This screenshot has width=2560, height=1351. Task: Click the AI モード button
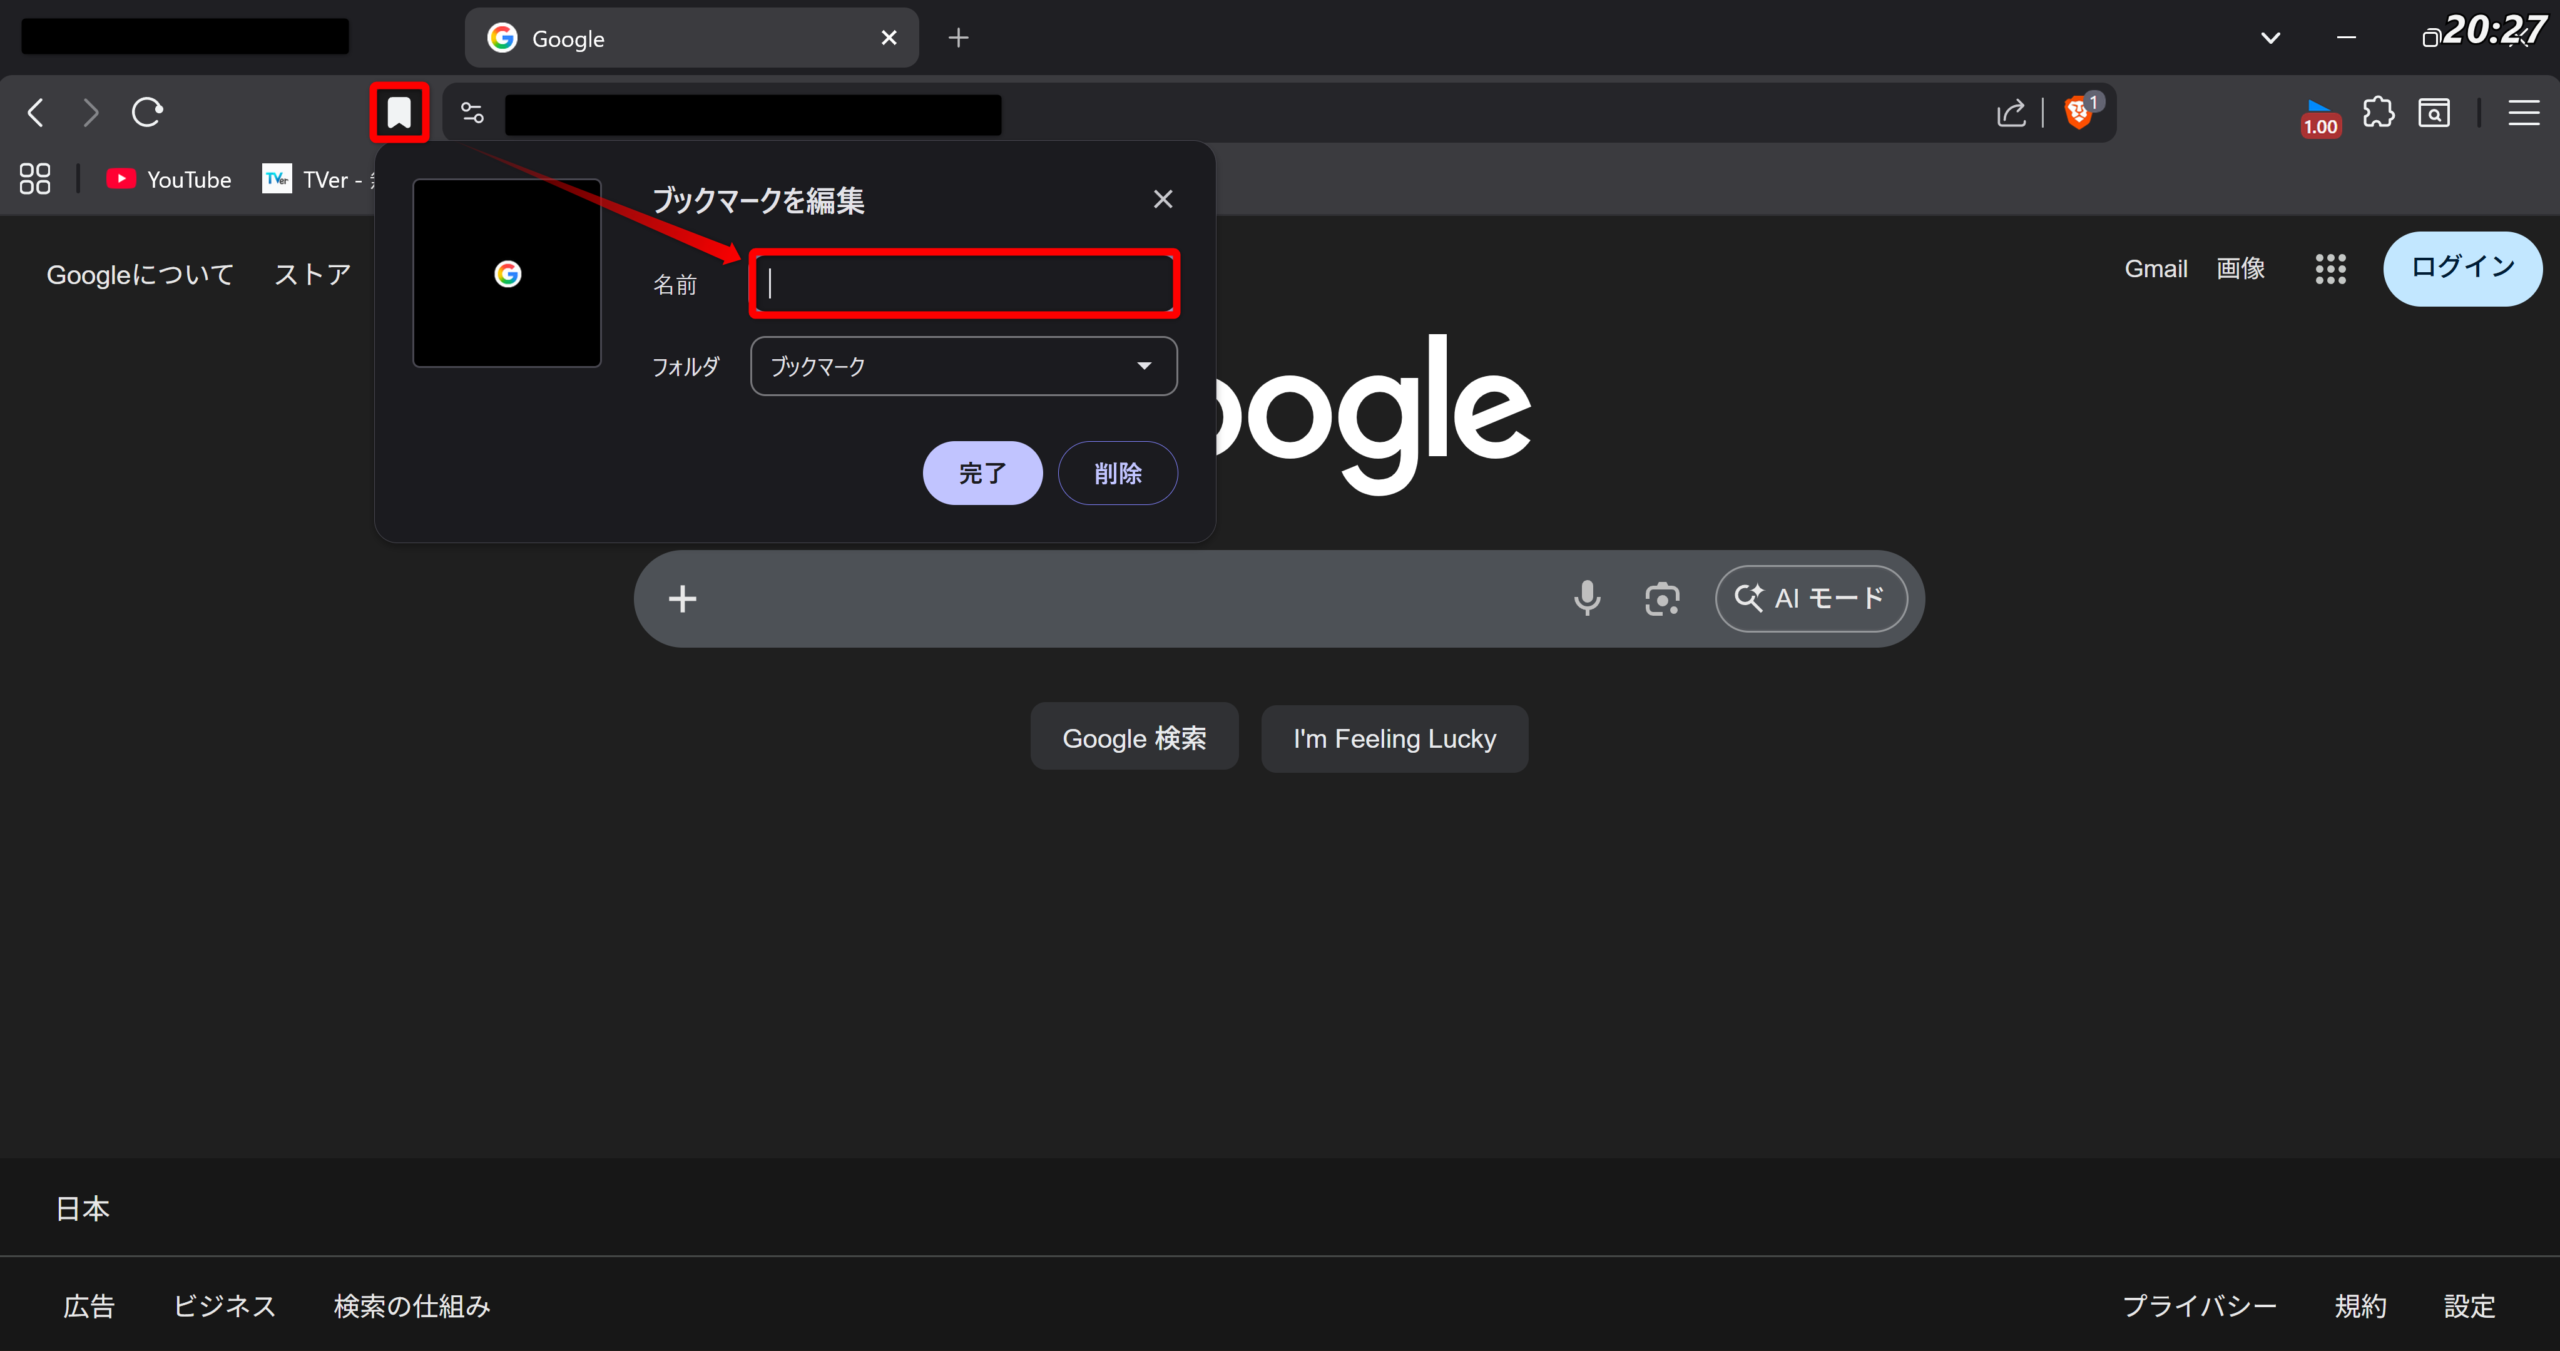[1810, 598]
